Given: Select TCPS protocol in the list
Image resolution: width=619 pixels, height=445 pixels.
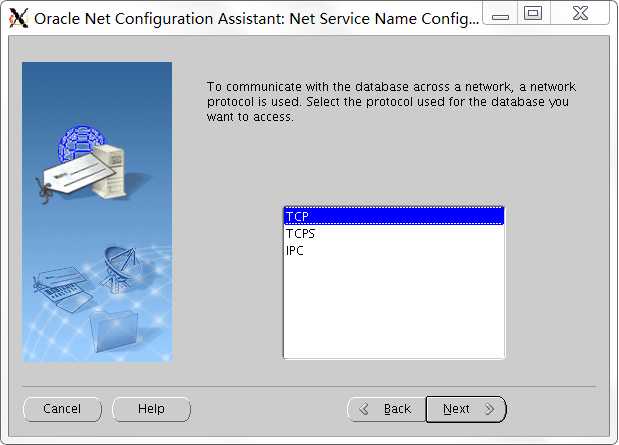Looking at the screenshot, I should (394, 233).
